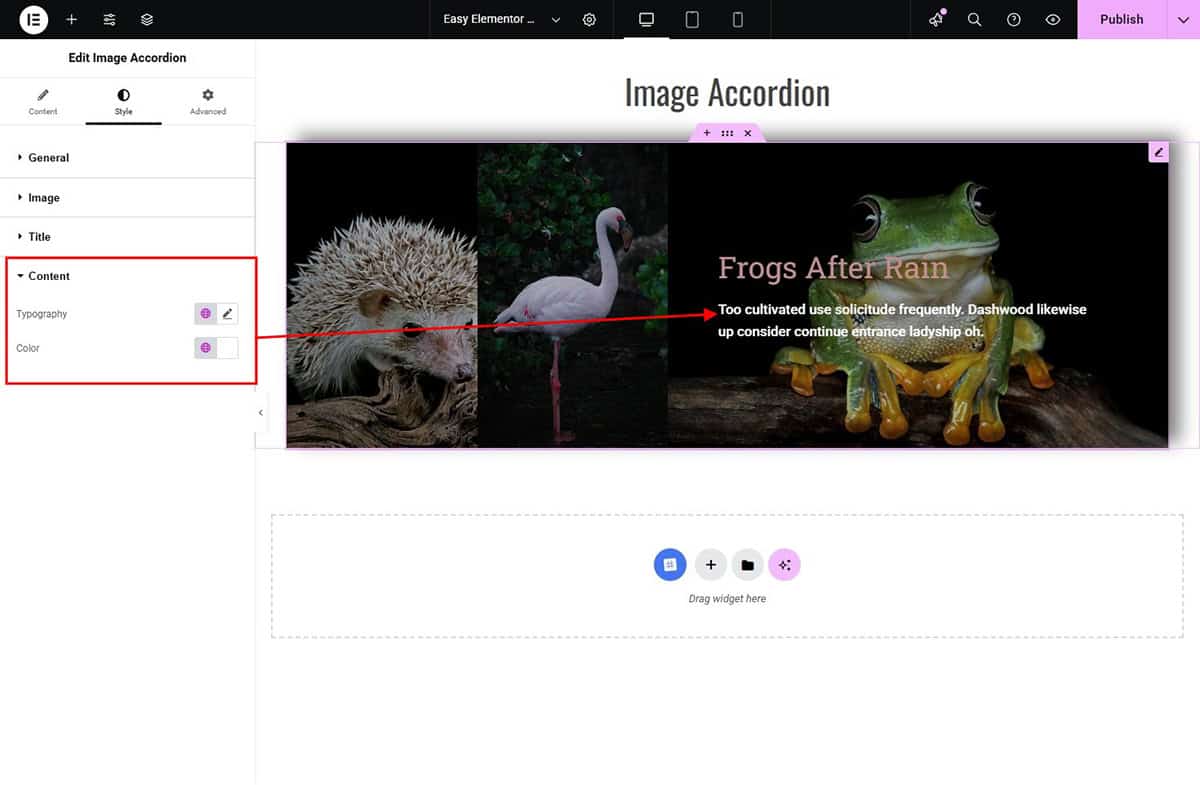Edit Typography with the pencil icon

pyautogui.click(x=228, y=313)
